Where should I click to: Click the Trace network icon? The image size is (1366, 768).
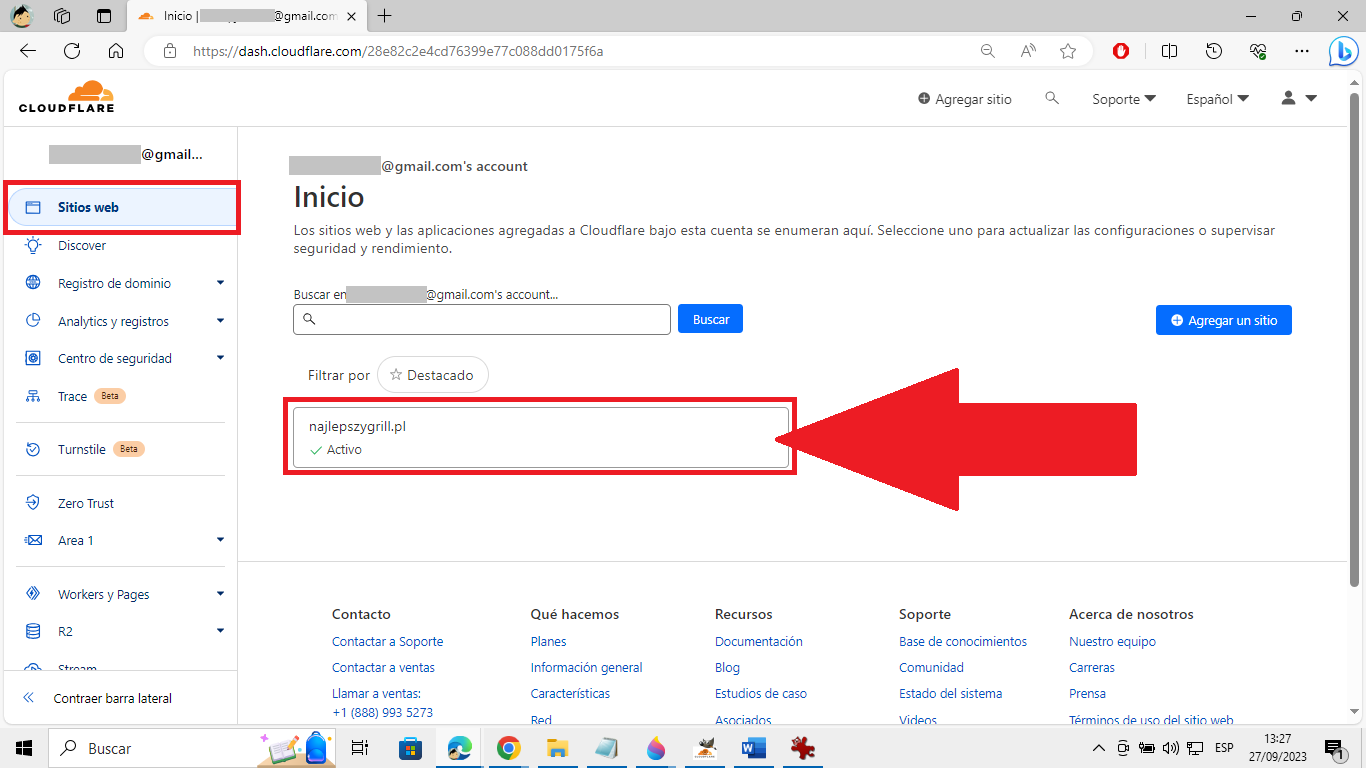point(33,396)
